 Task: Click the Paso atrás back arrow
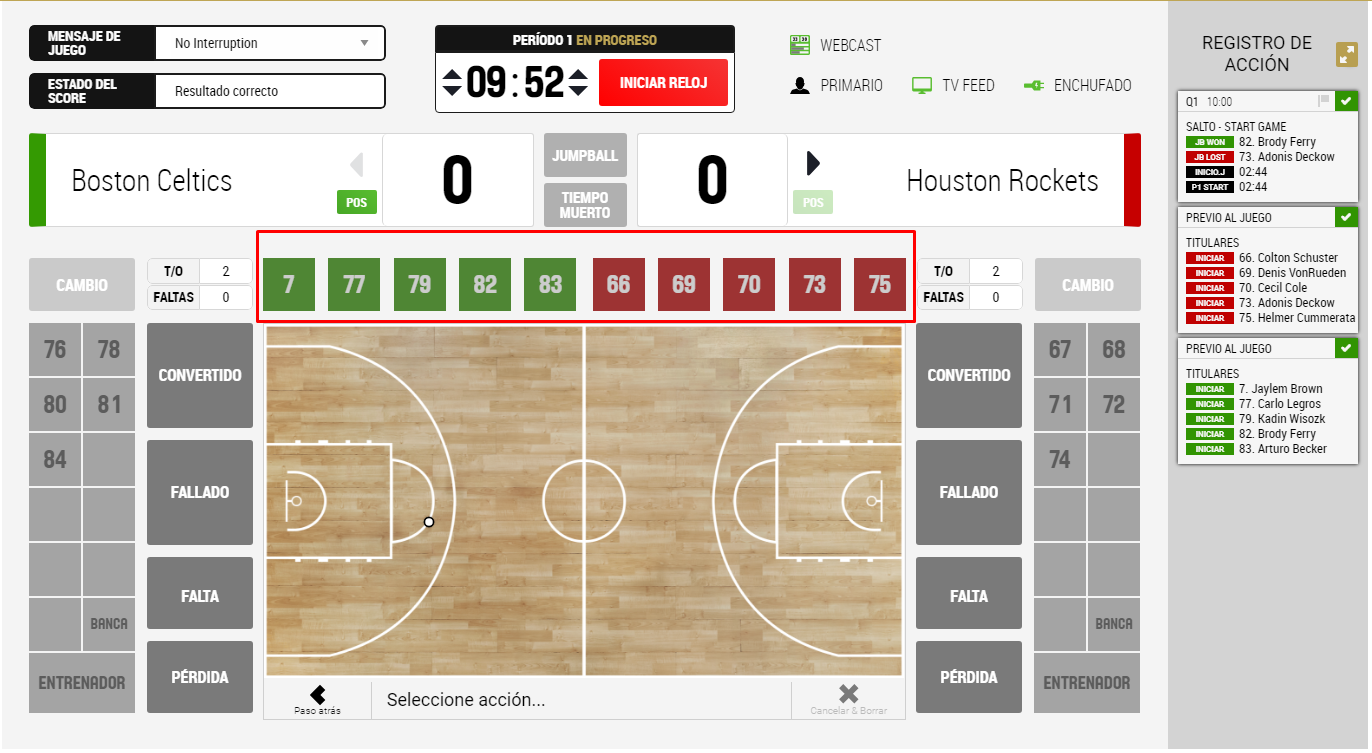click(x=317, y=694)
